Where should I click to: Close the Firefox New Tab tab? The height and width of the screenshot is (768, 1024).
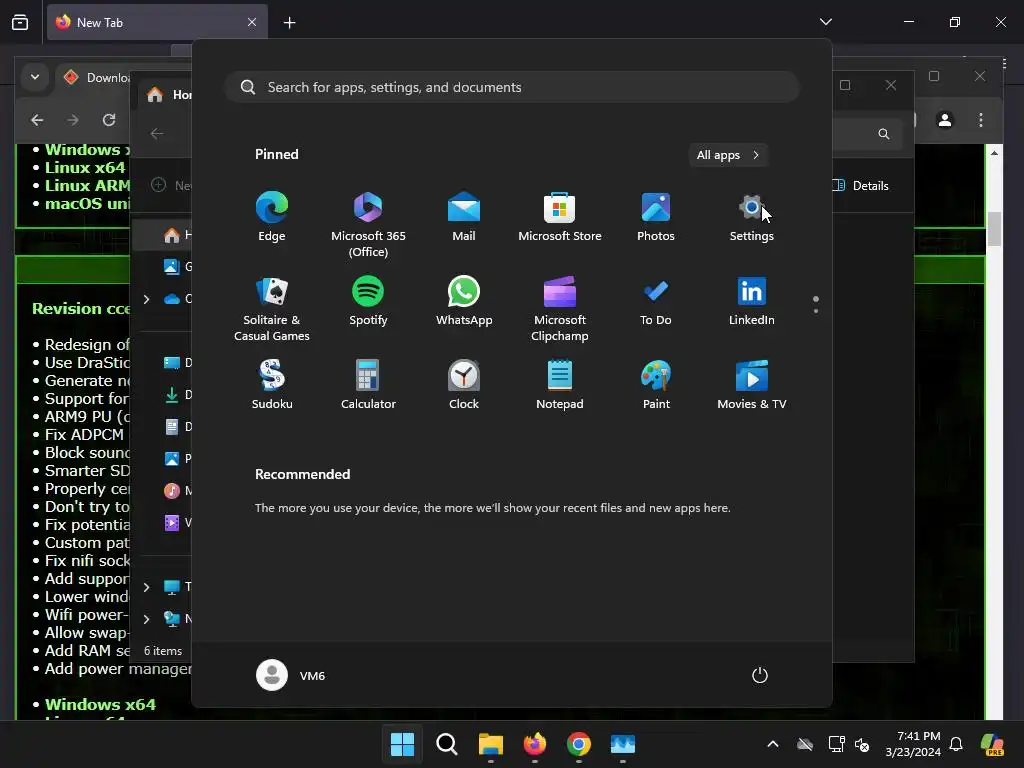251,22
